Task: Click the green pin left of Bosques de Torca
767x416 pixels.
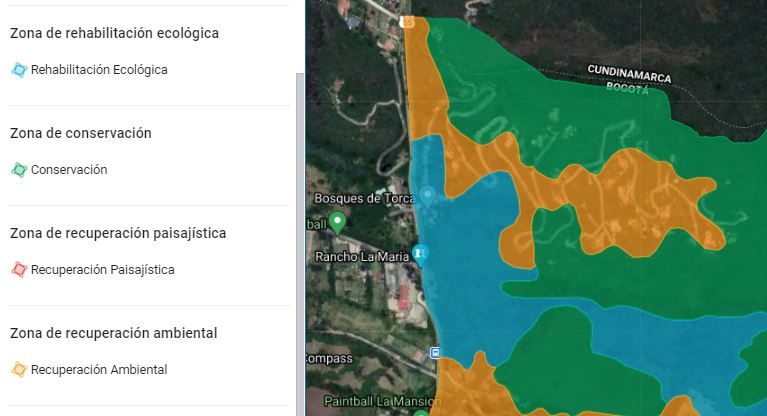Action: point(338,222)
